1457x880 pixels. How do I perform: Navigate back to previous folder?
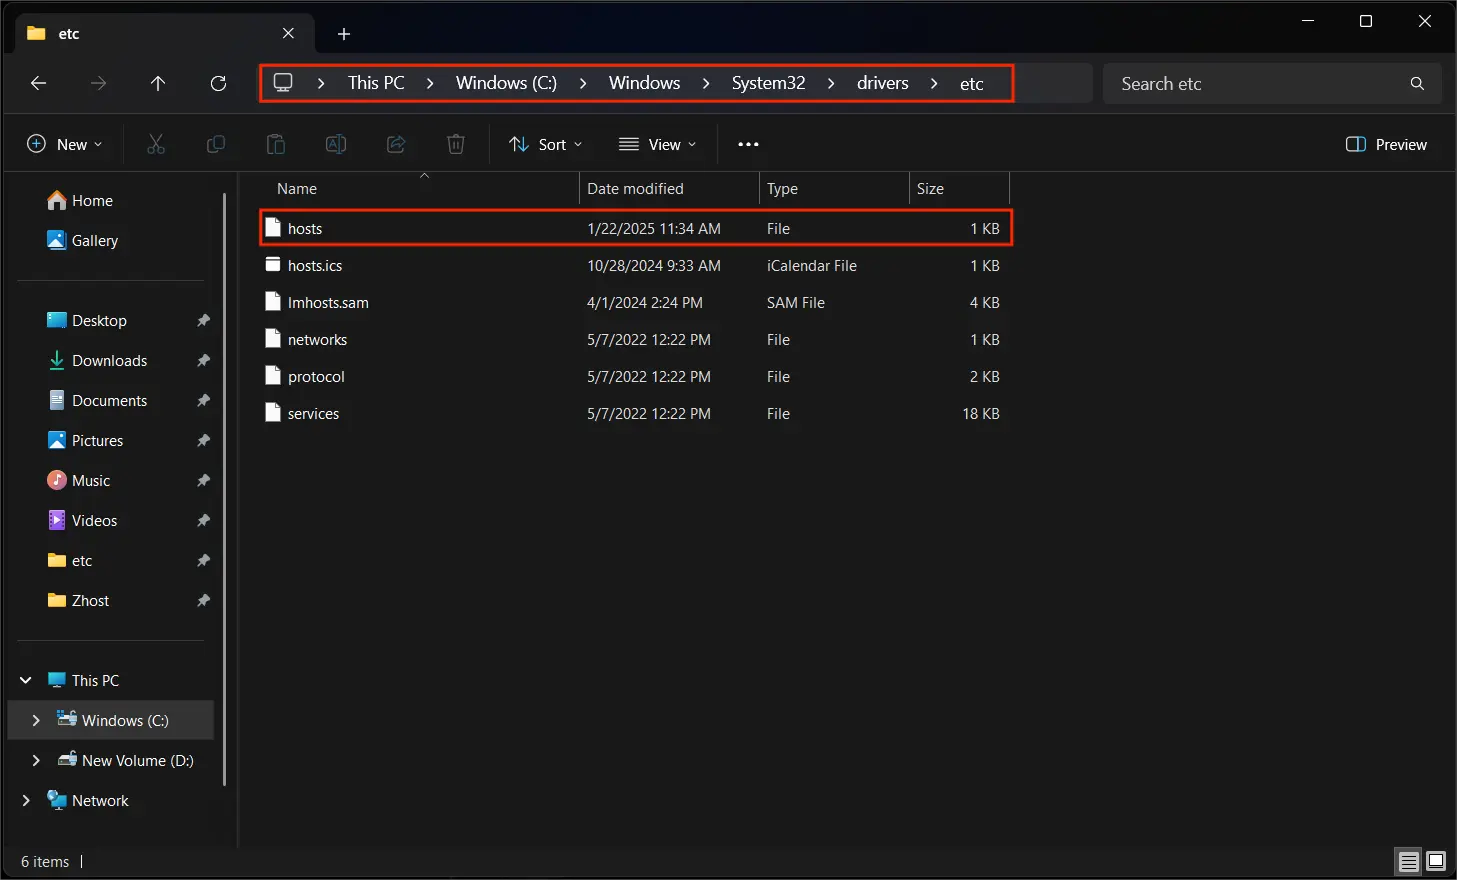pyautogui.click(x=39, y=83)
